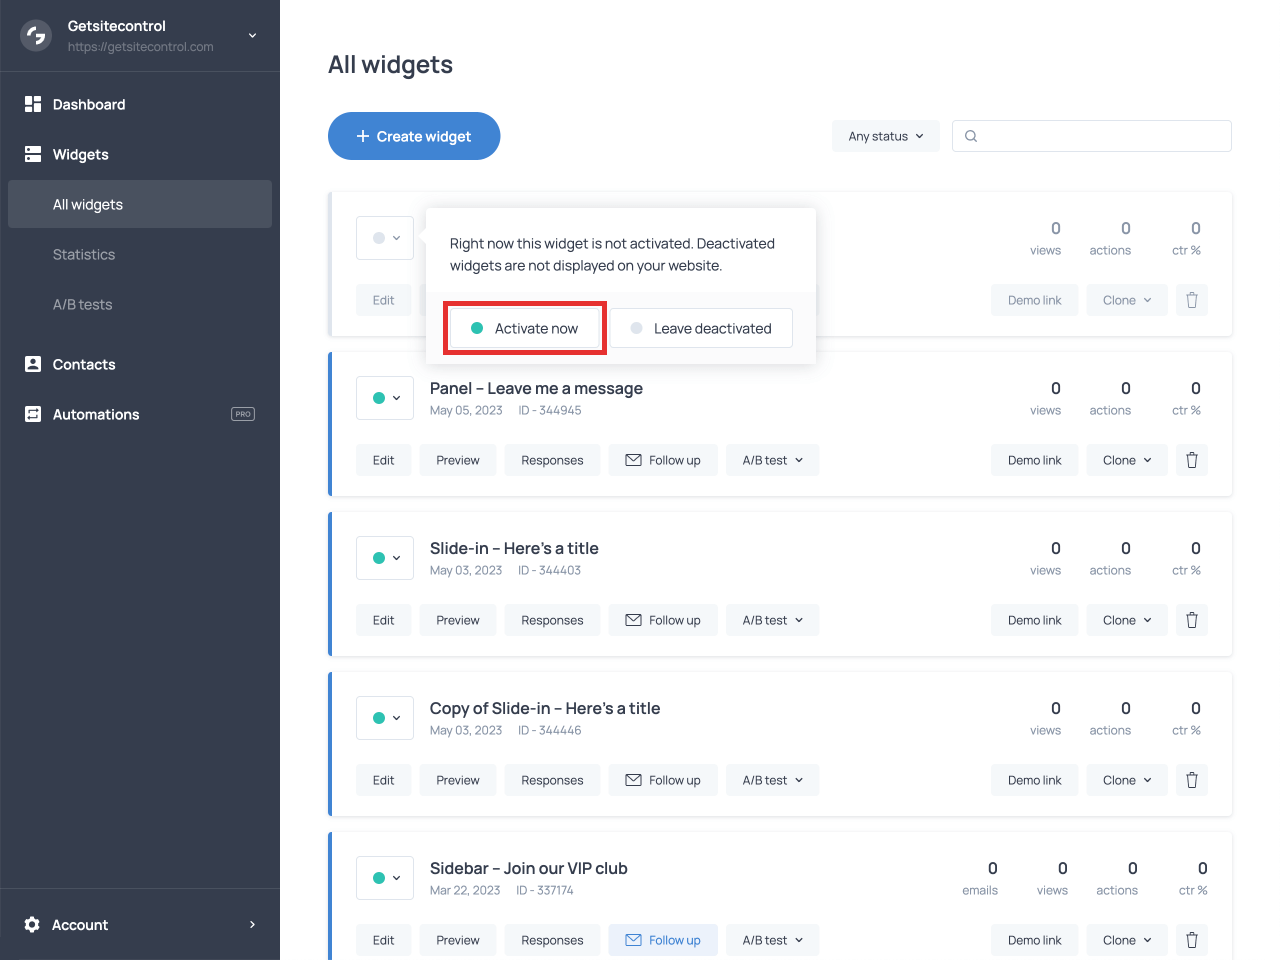The image size is (1280, 960).
Task: Expand Clone dropdown for Slide-in – Here's a title
Action: click(1126, 620)
